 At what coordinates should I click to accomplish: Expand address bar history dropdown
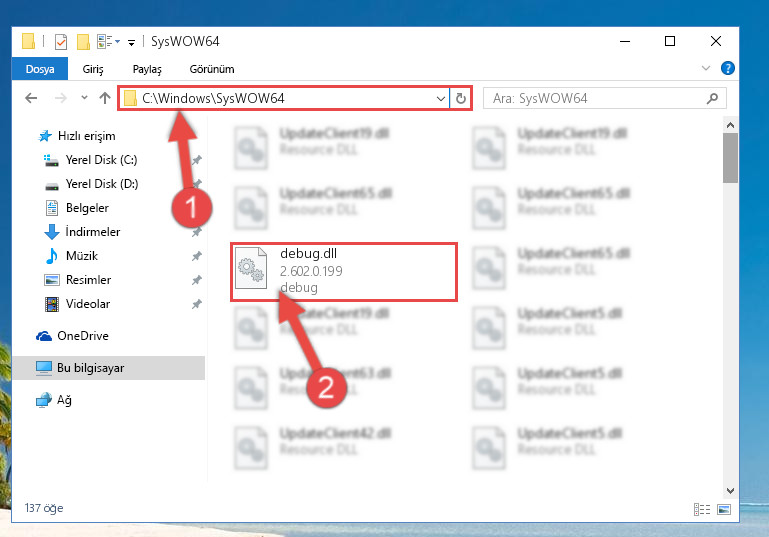click(441, 99)
